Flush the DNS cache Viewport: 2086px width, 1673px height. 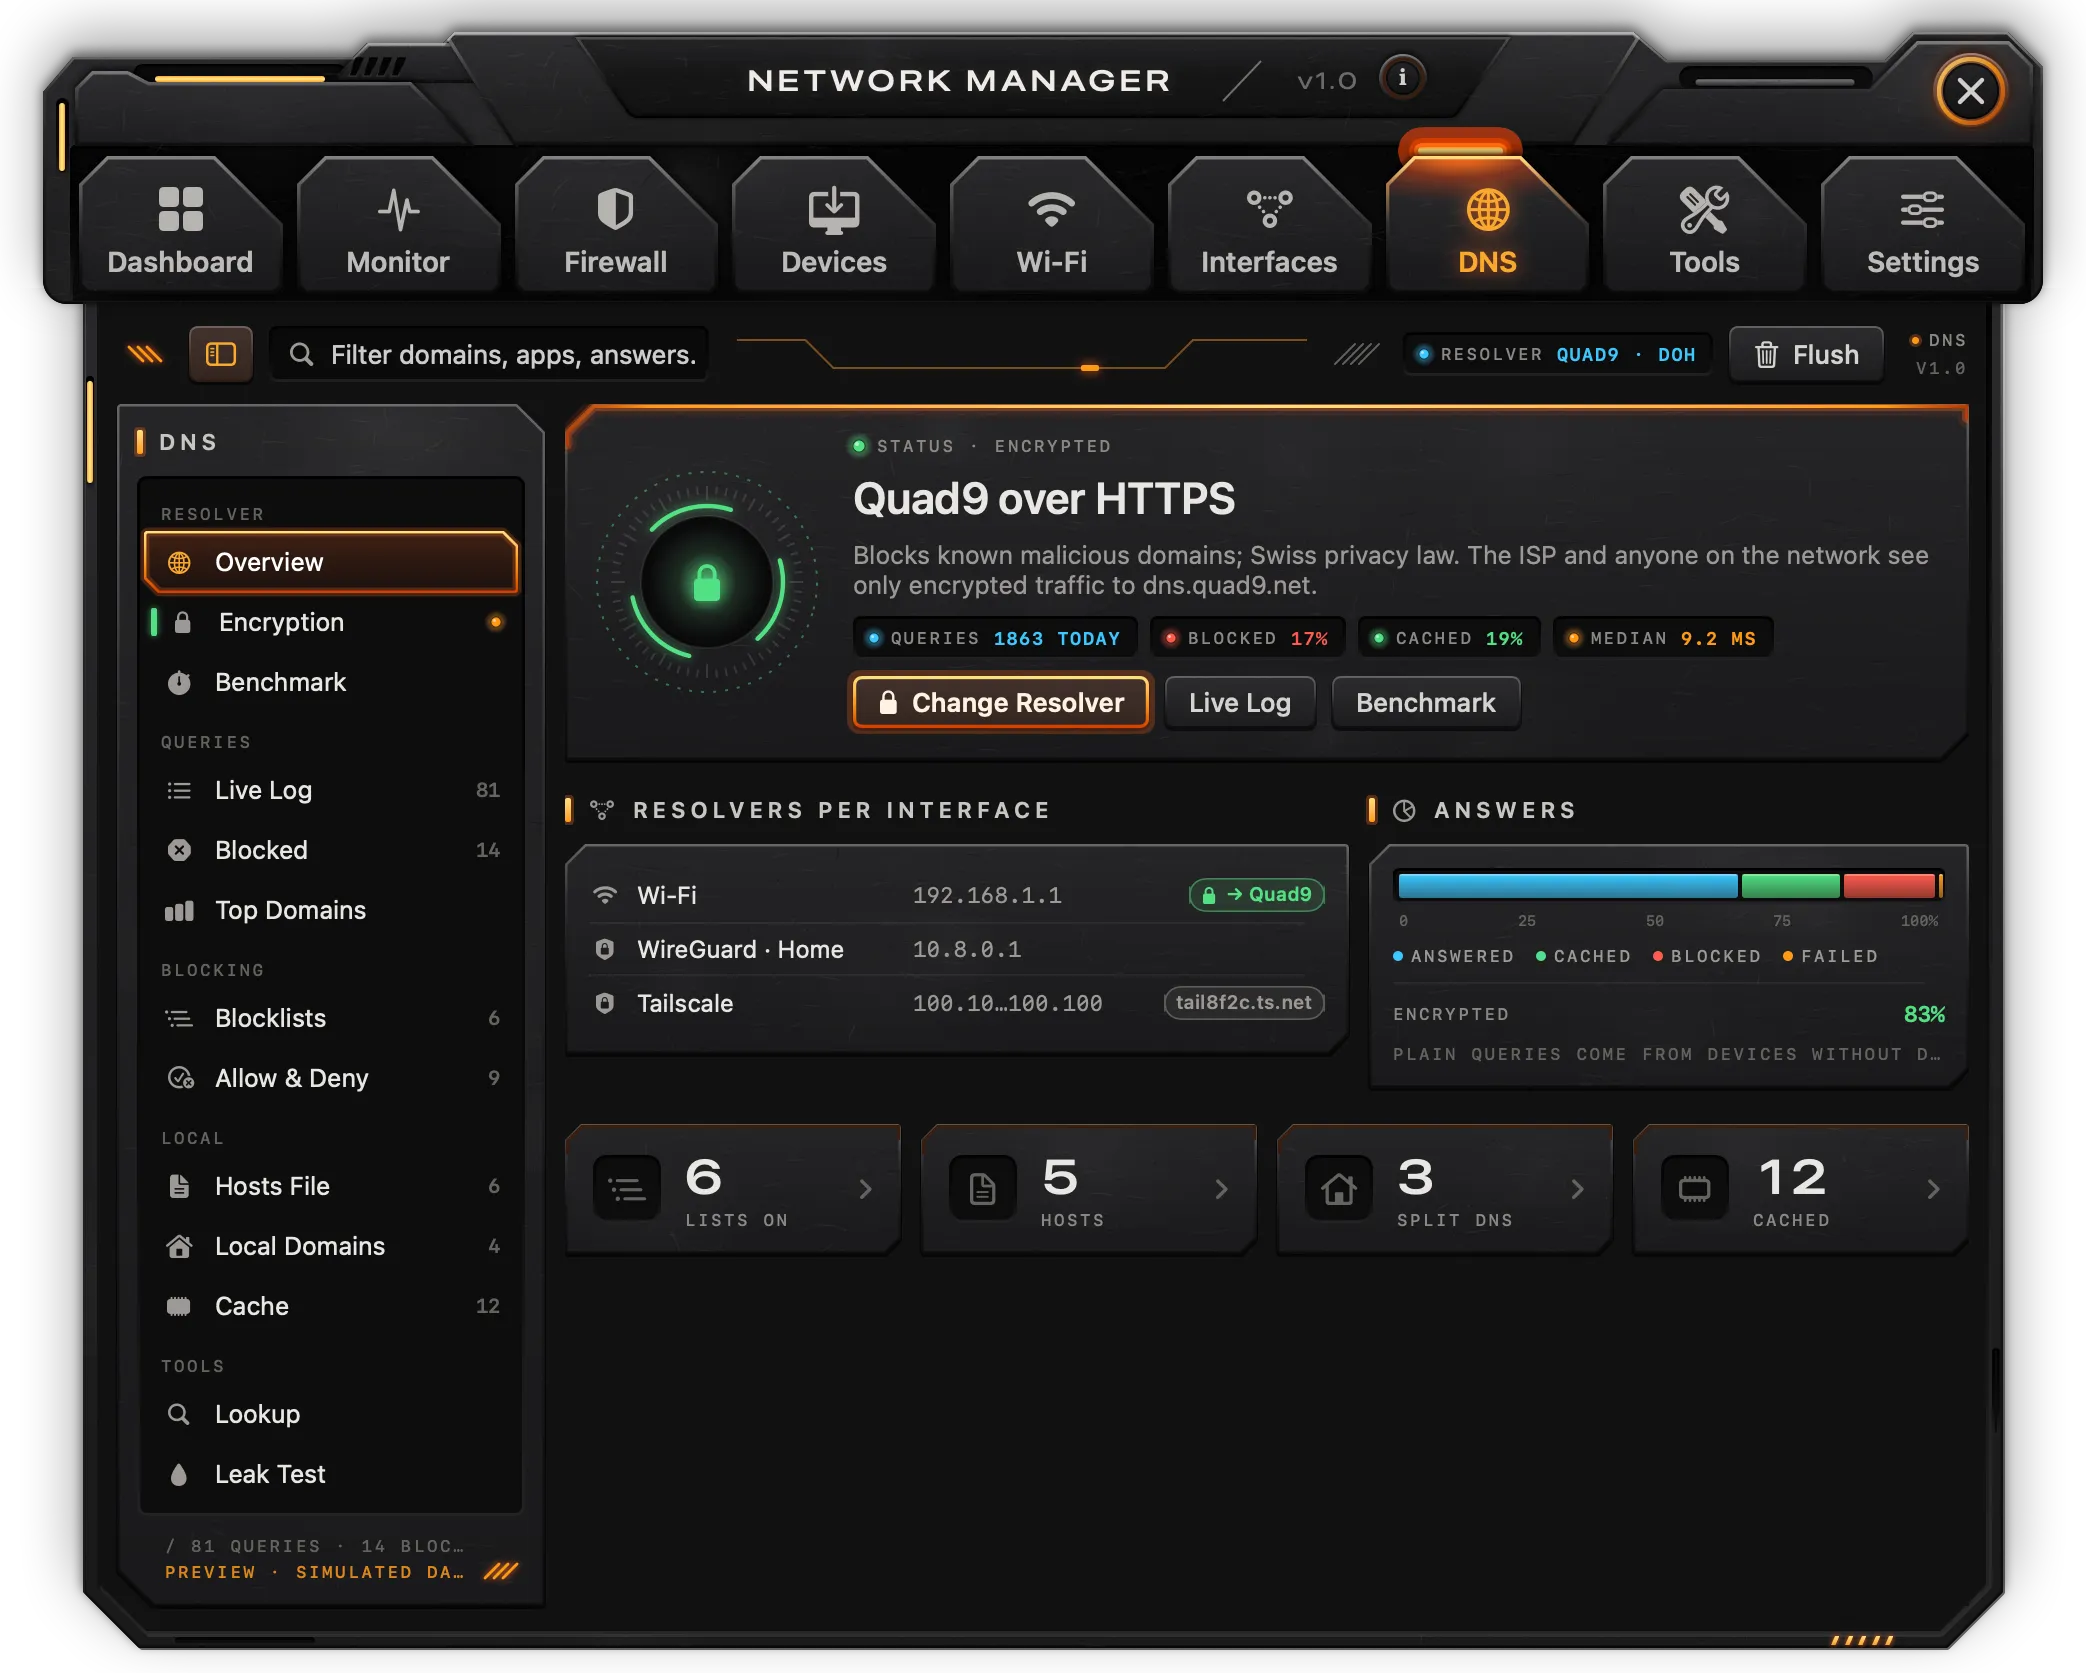click(1806, 355)
